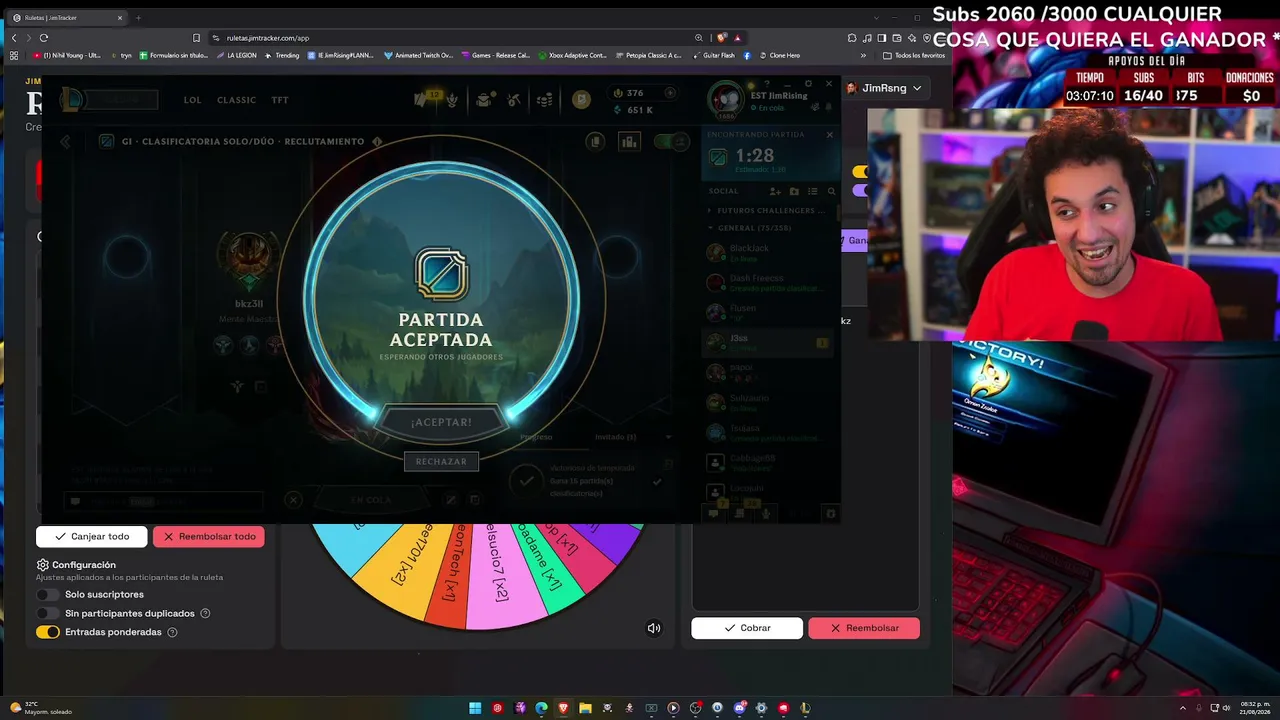
Task: Click Configuración gear icon
Action: pos(43,565)
